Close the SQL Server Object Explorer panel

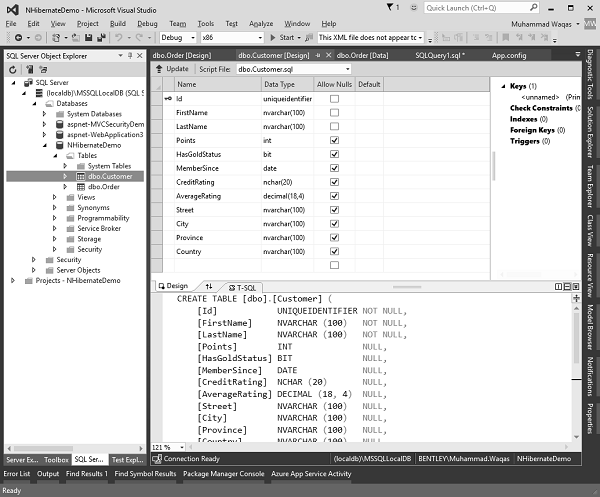tap(140, 55)
